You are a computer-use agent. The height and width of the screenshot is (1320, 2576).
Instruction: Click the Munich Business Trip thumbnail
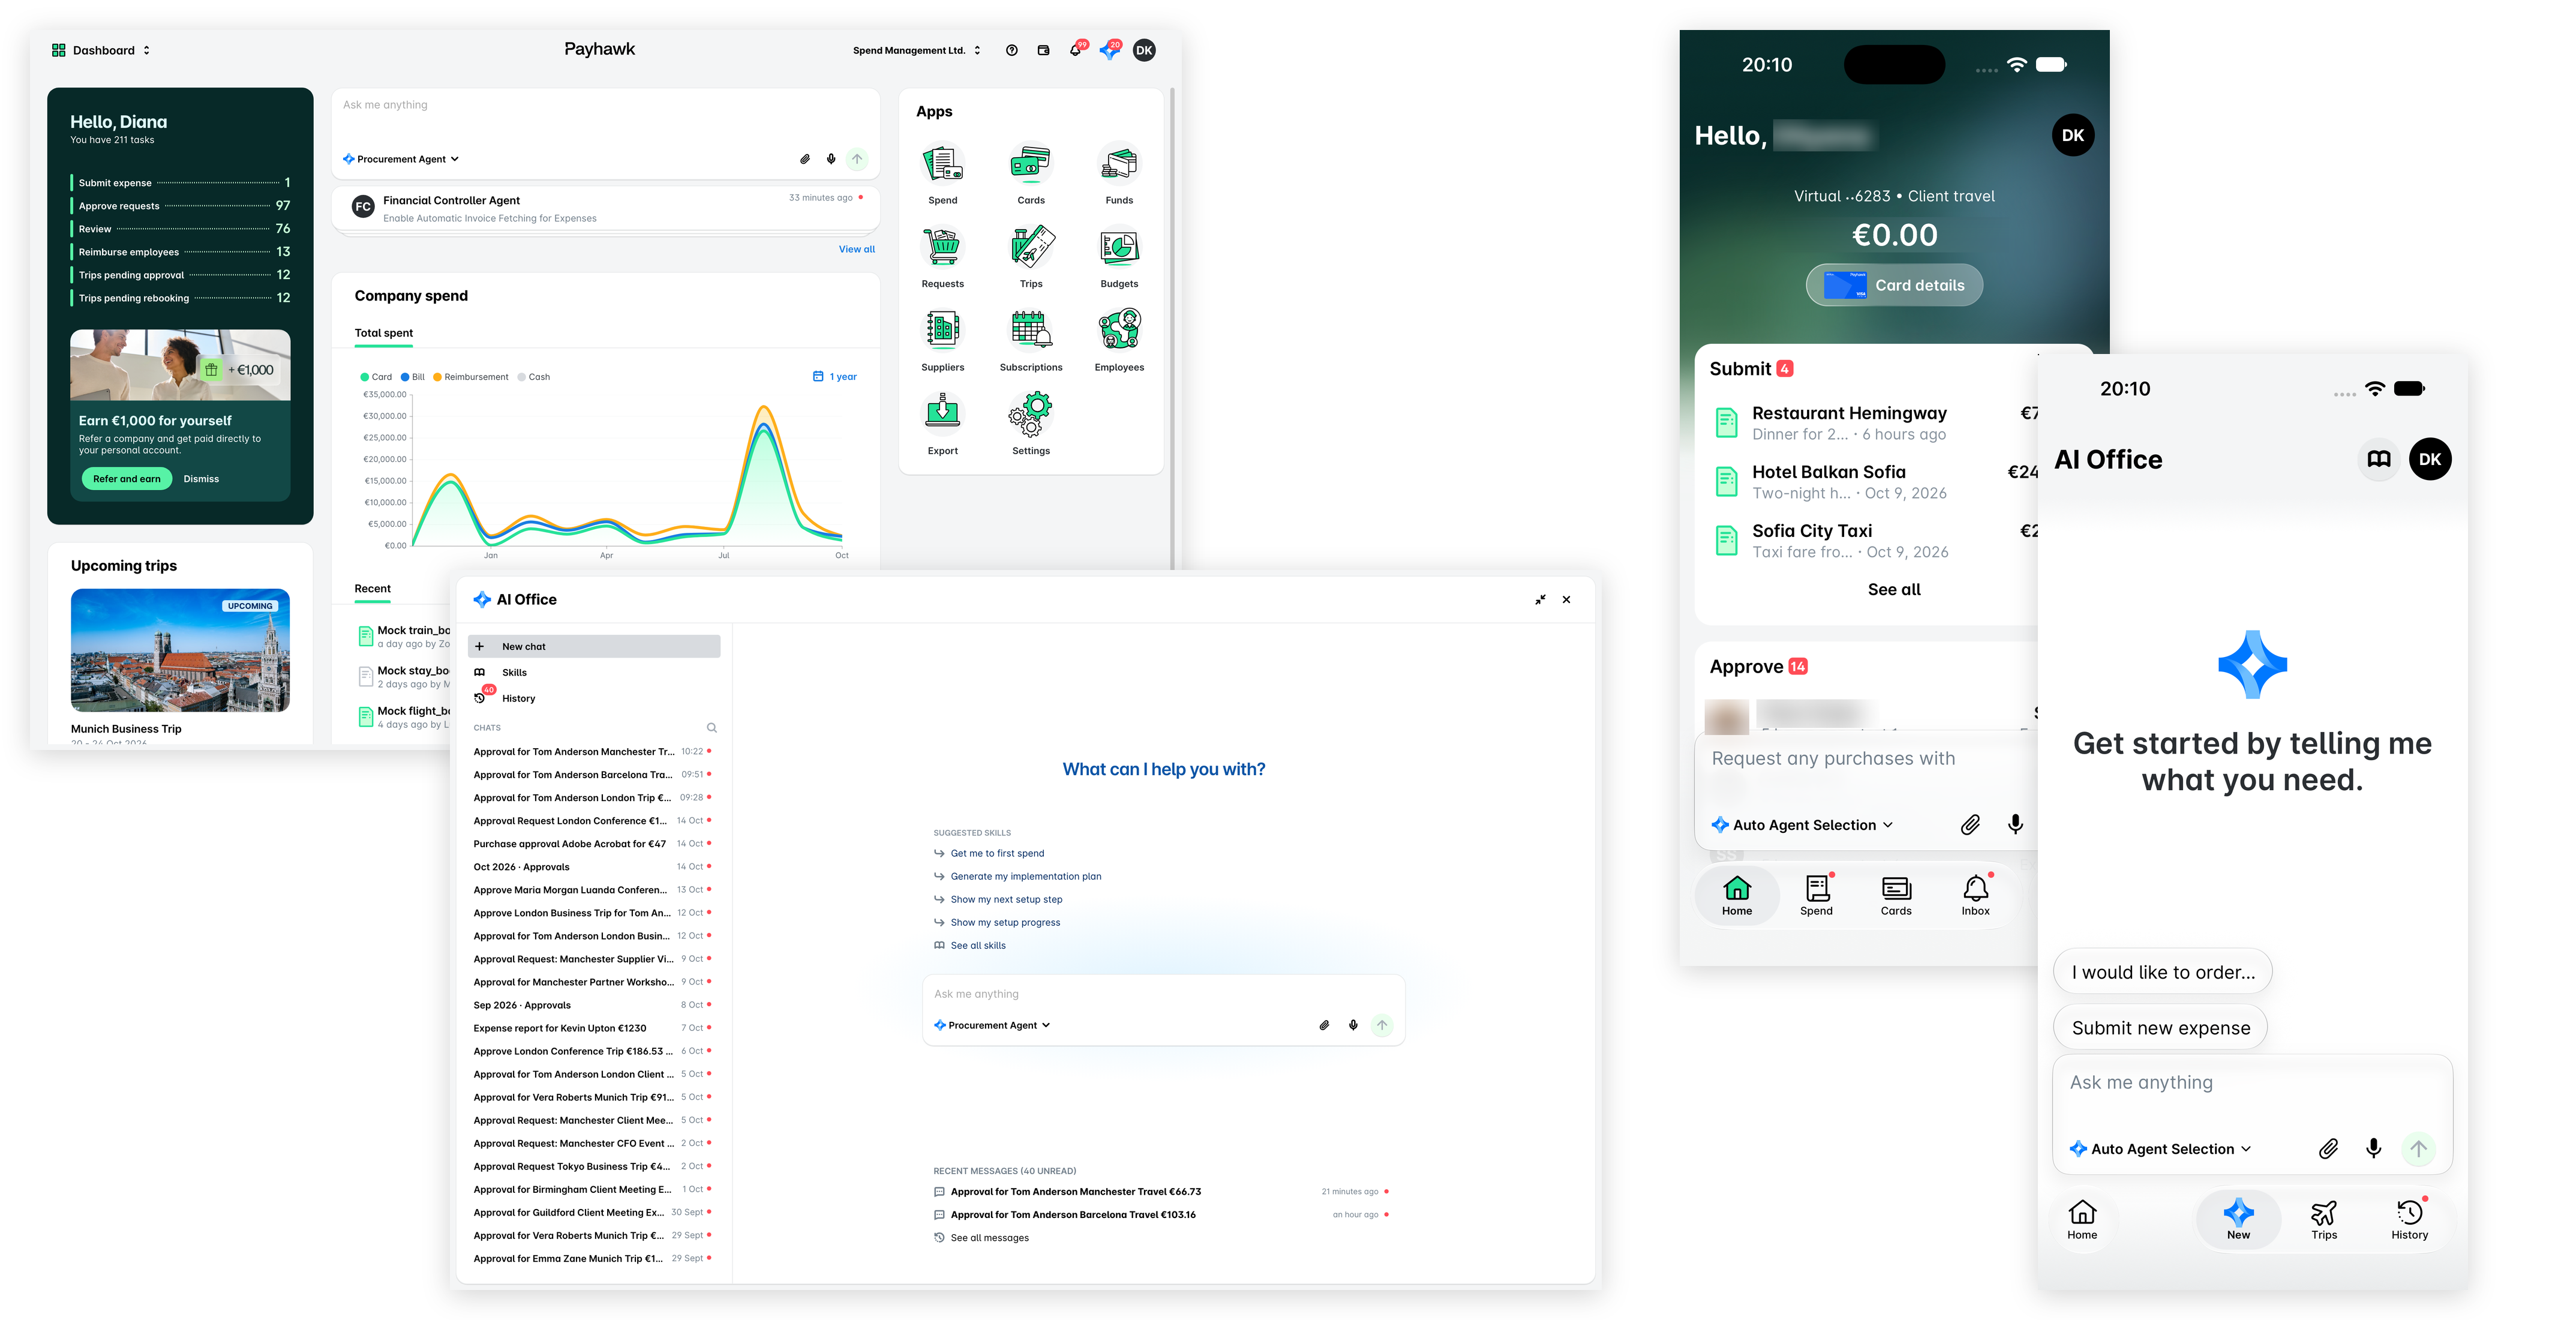click(x=180, y=650)
